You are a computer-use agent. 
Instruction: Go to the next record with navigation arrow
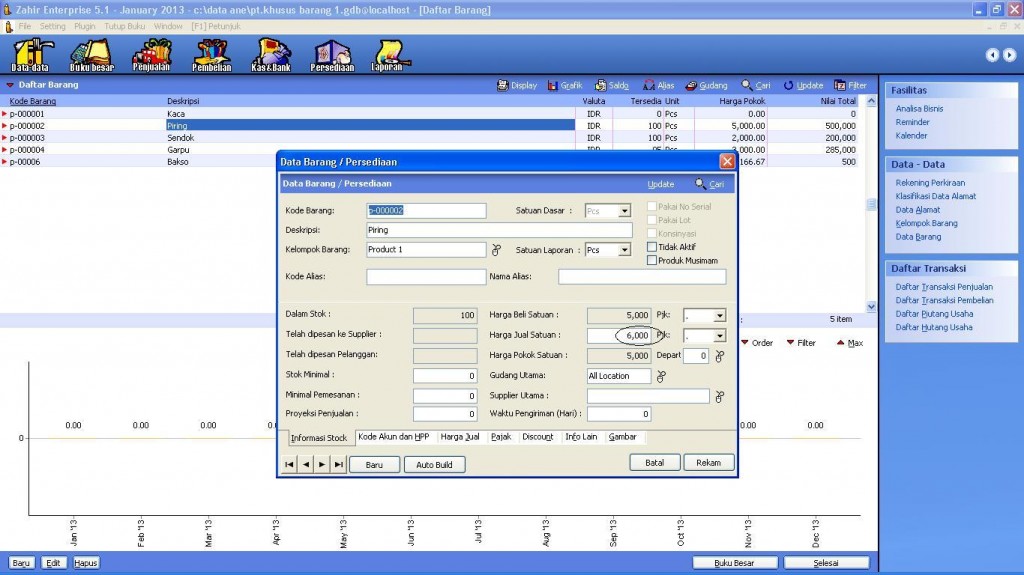pos(322,465)
